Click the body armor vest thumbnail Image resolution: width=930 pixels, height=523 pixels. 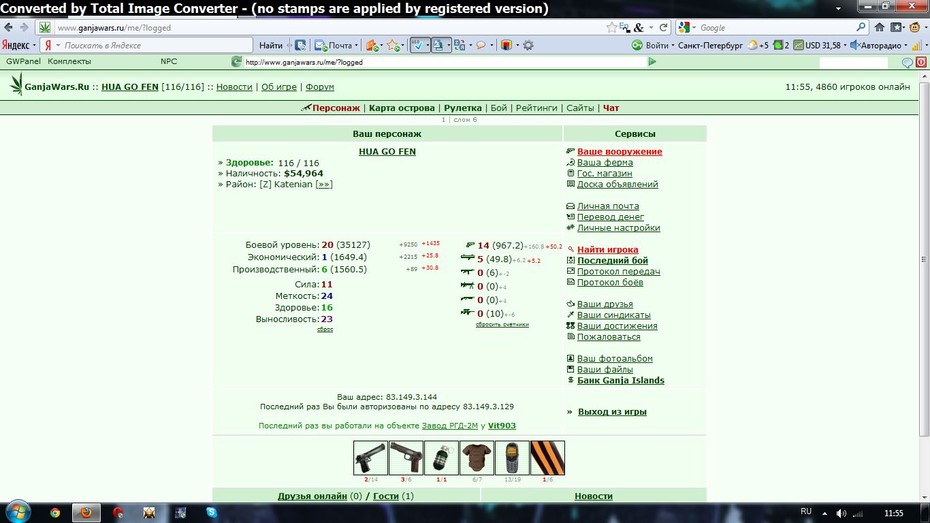[x=477, y=458]
